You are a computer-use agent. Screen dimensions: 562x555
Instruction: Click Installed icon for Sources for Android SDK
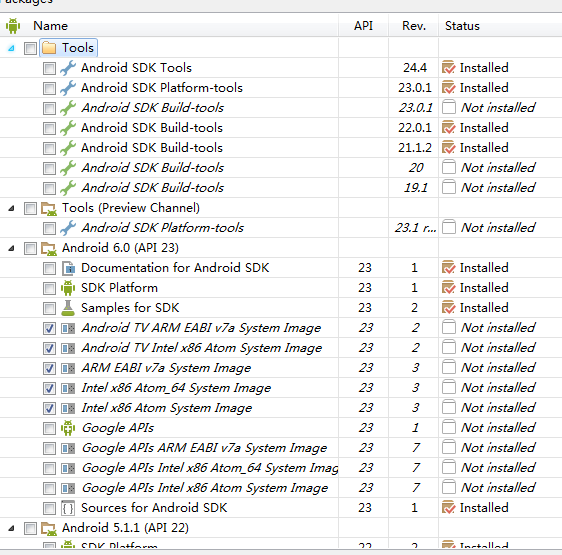tap(448, 508)
